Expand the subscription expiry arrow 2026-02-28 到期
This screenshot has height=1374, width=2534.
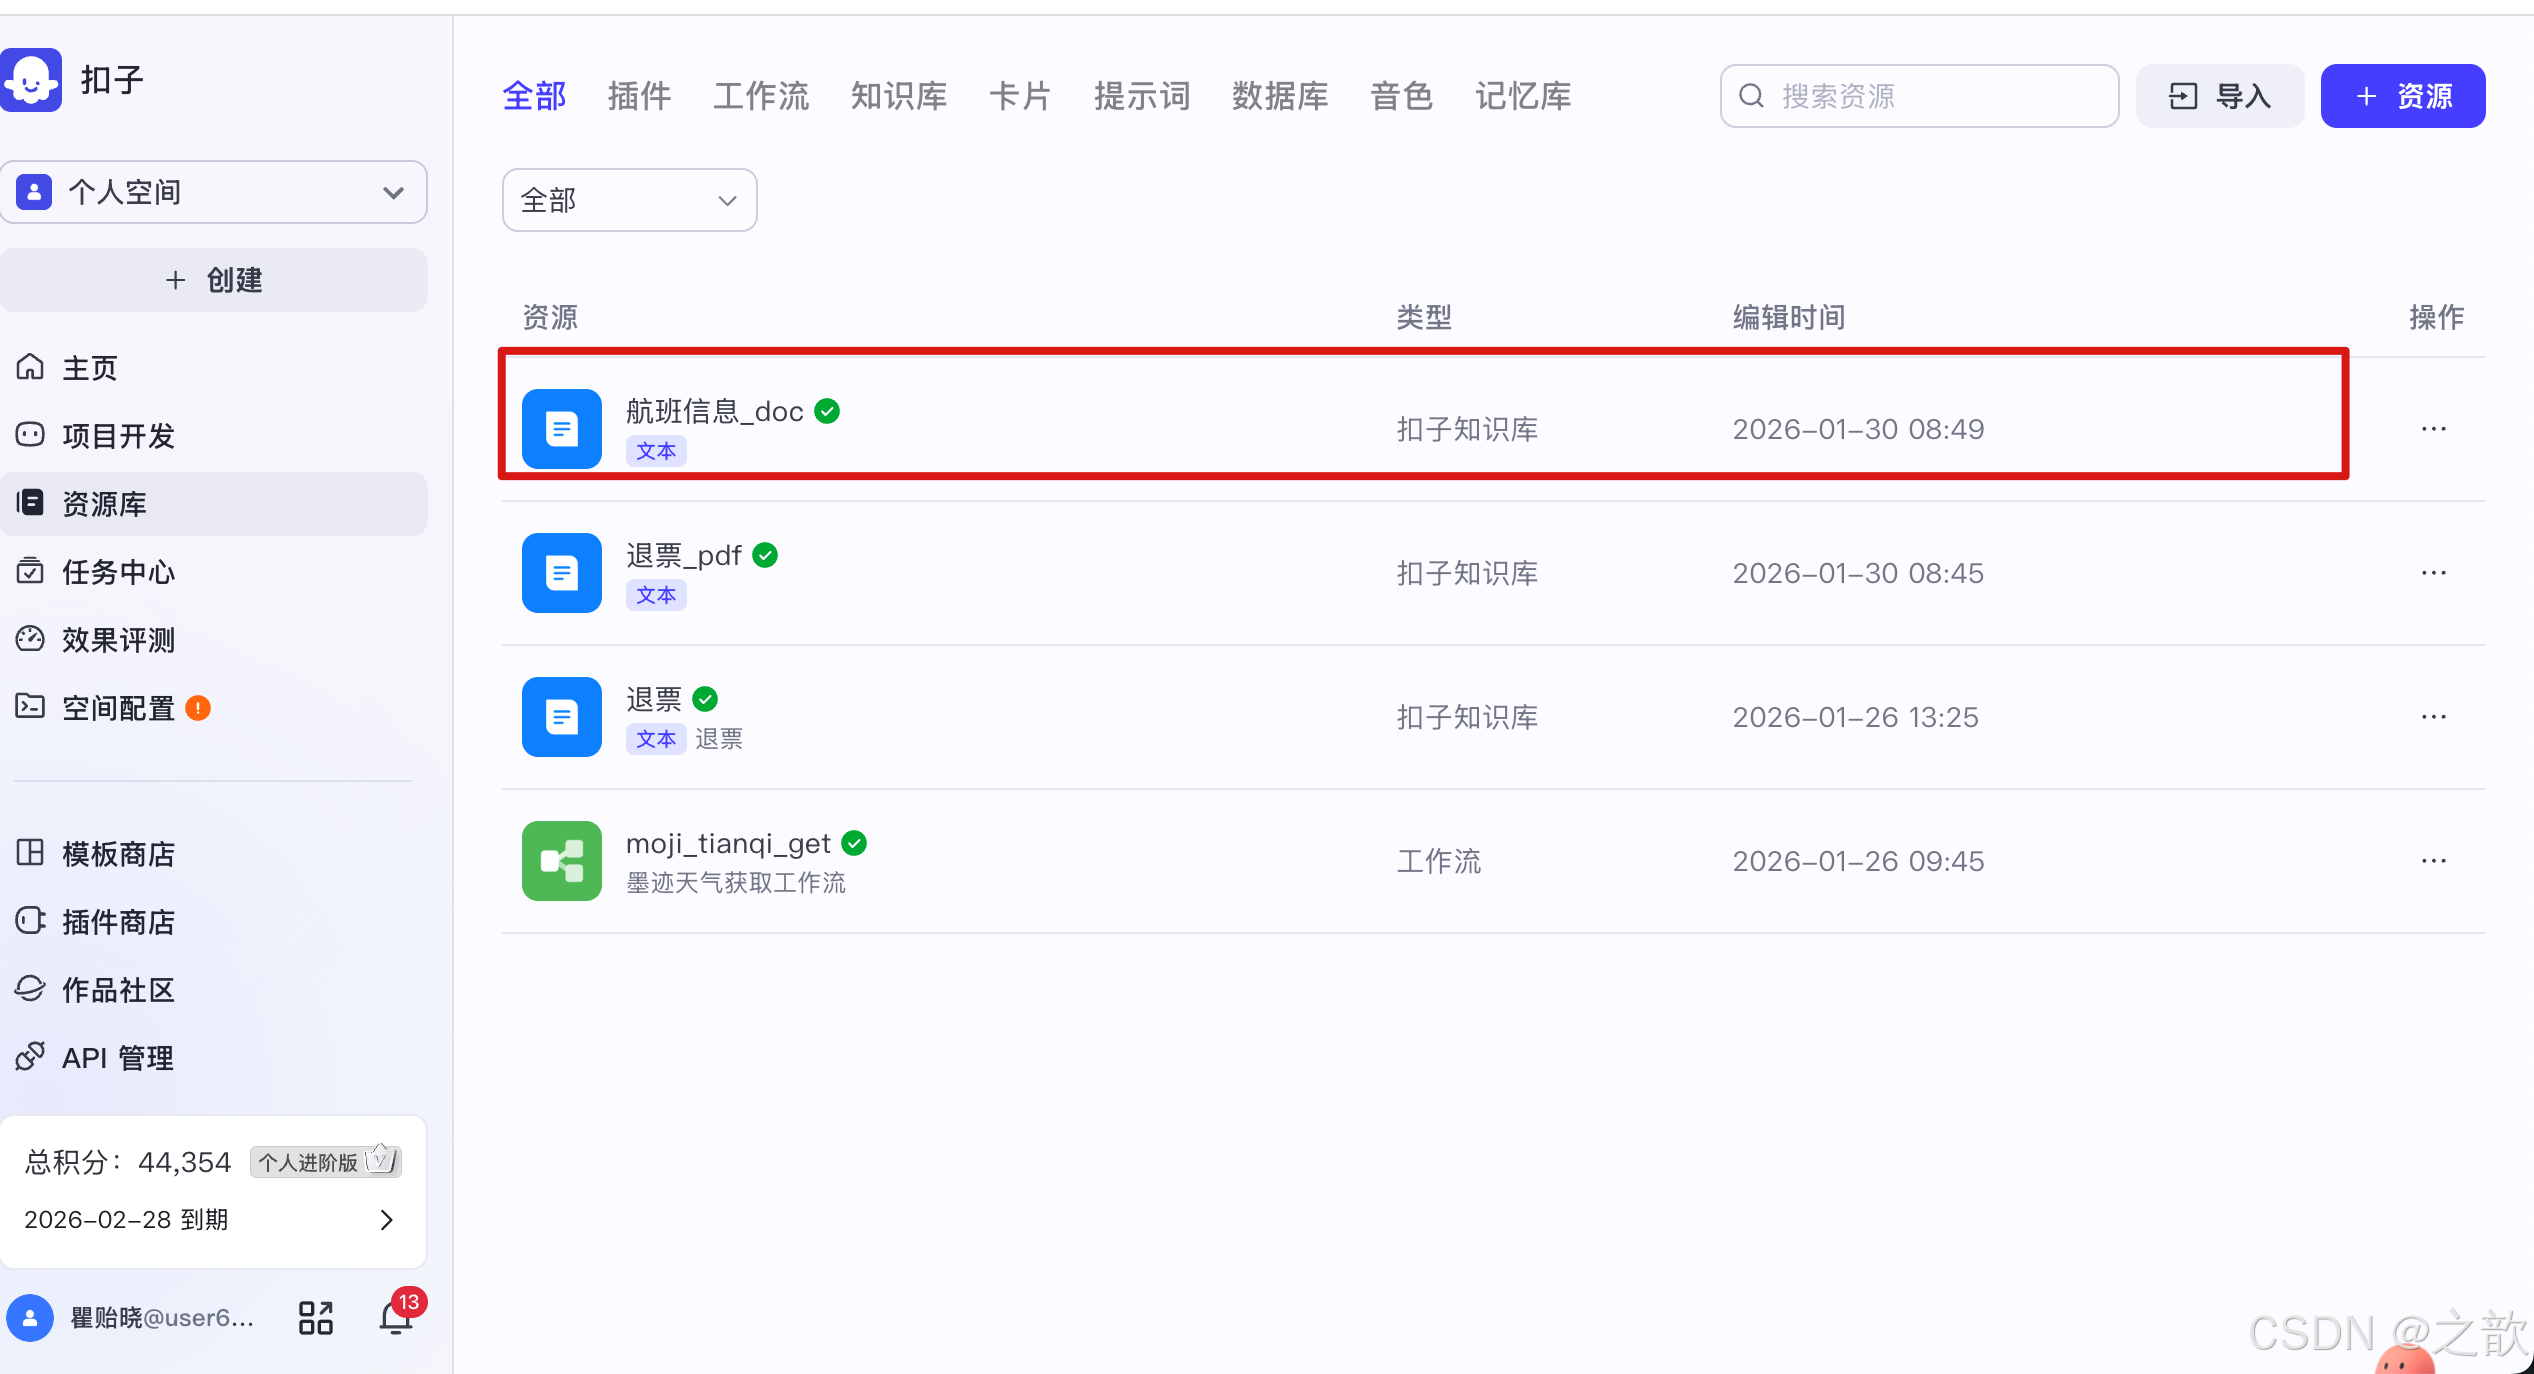(387, 1219)
